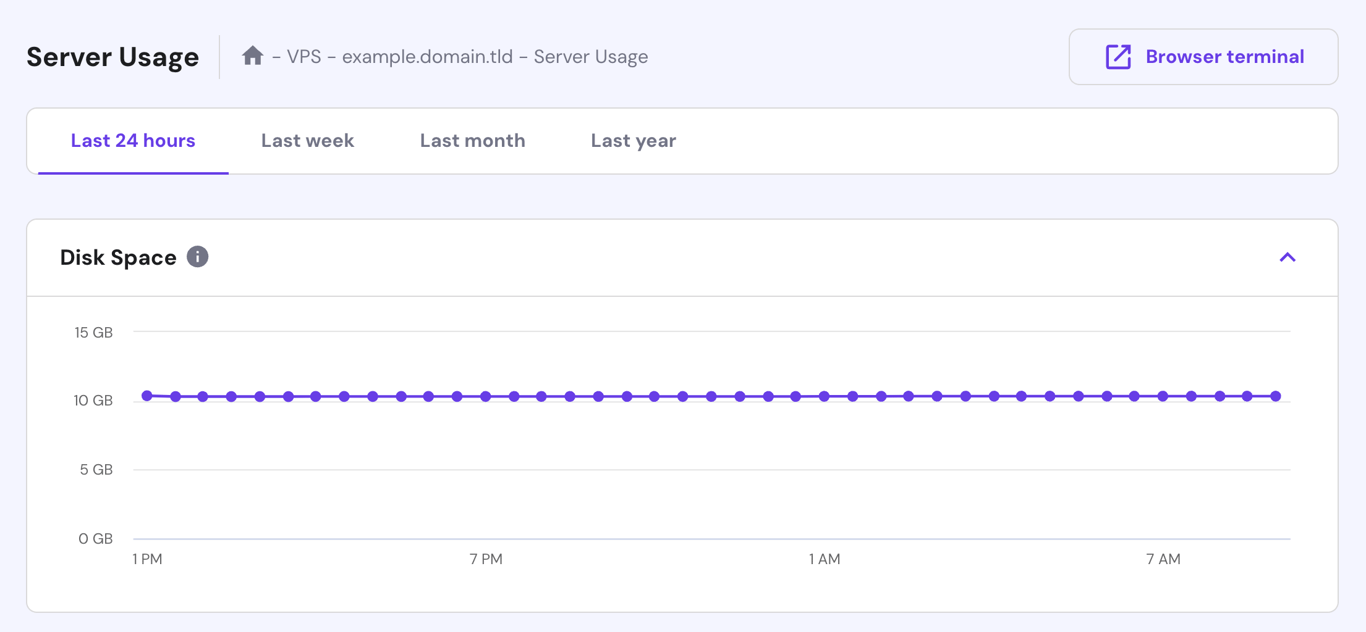View the Last year tab
Viewport: 1366px width, 632px height.
click(x=632, y=140)
